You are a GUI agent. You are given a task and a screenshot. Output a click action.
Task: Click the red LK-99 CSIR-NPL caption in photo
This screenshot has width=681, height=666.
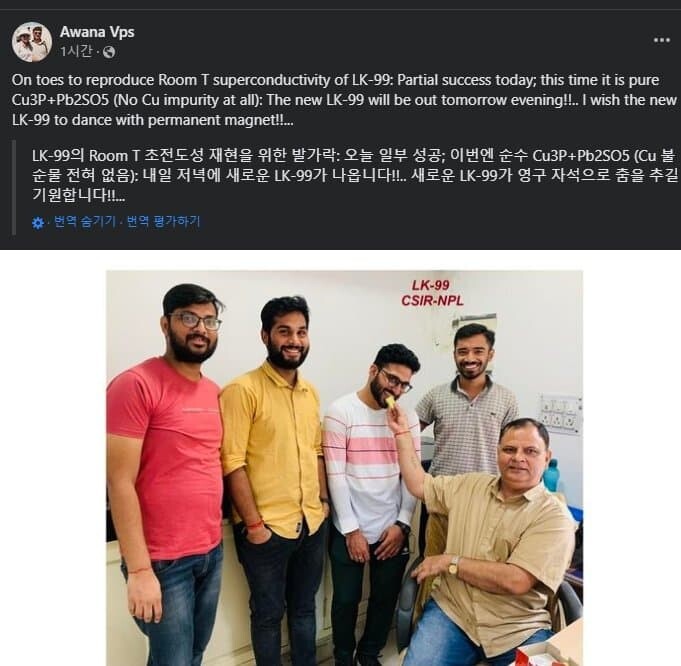[x=432, y=293]
